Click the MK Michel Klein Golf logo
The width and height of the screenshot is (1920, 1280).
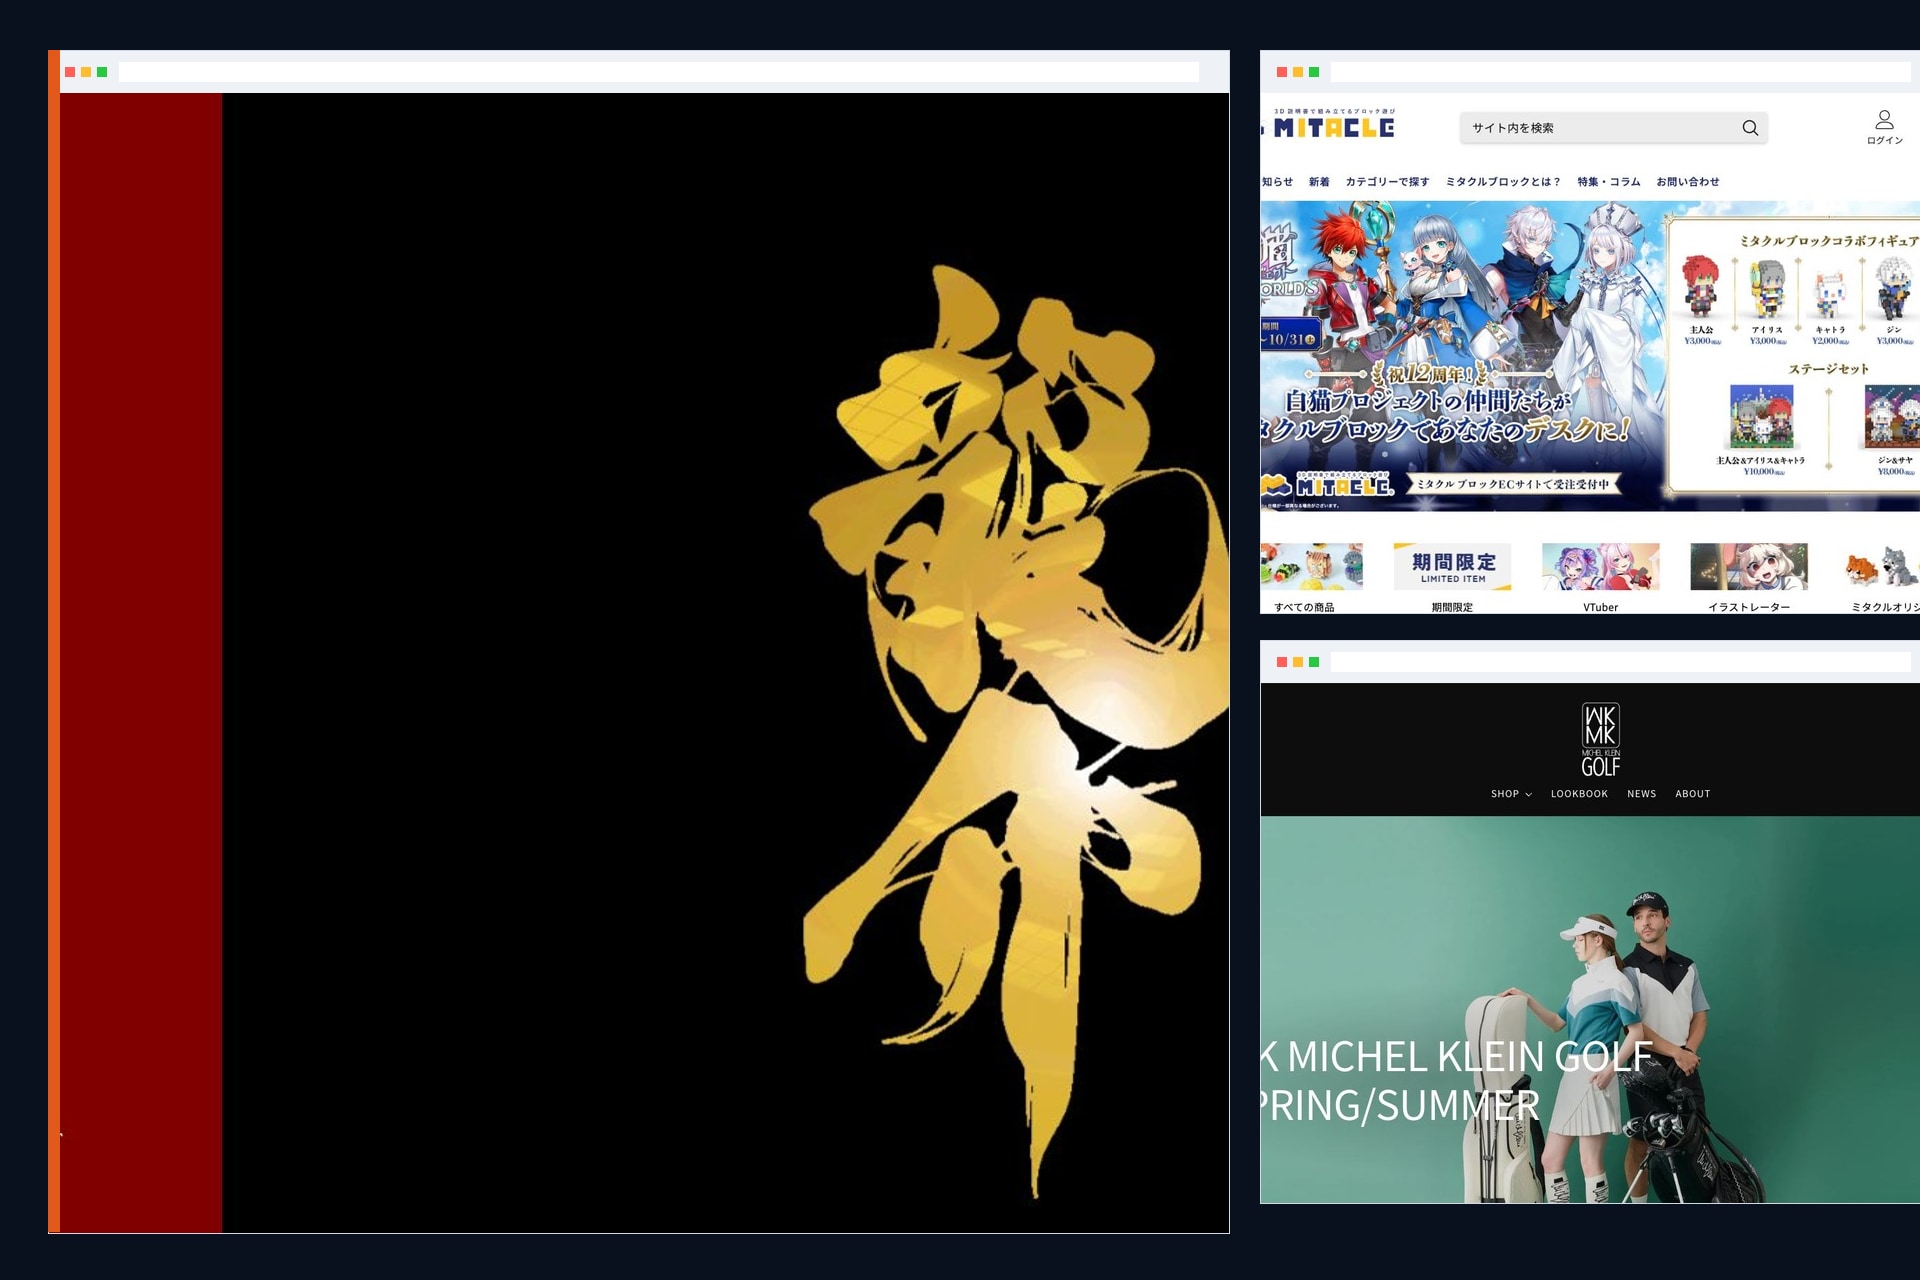[1600, 740]
